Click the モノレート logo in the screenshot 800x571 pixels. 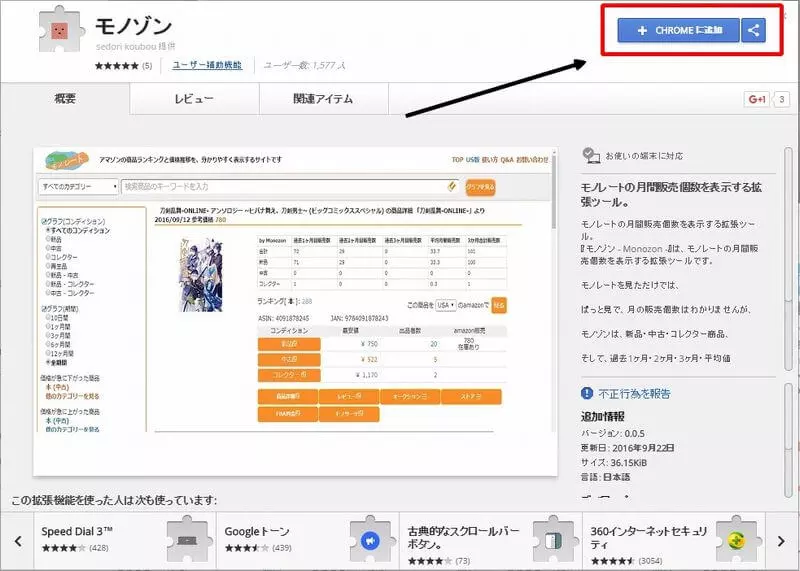[67, 161]
